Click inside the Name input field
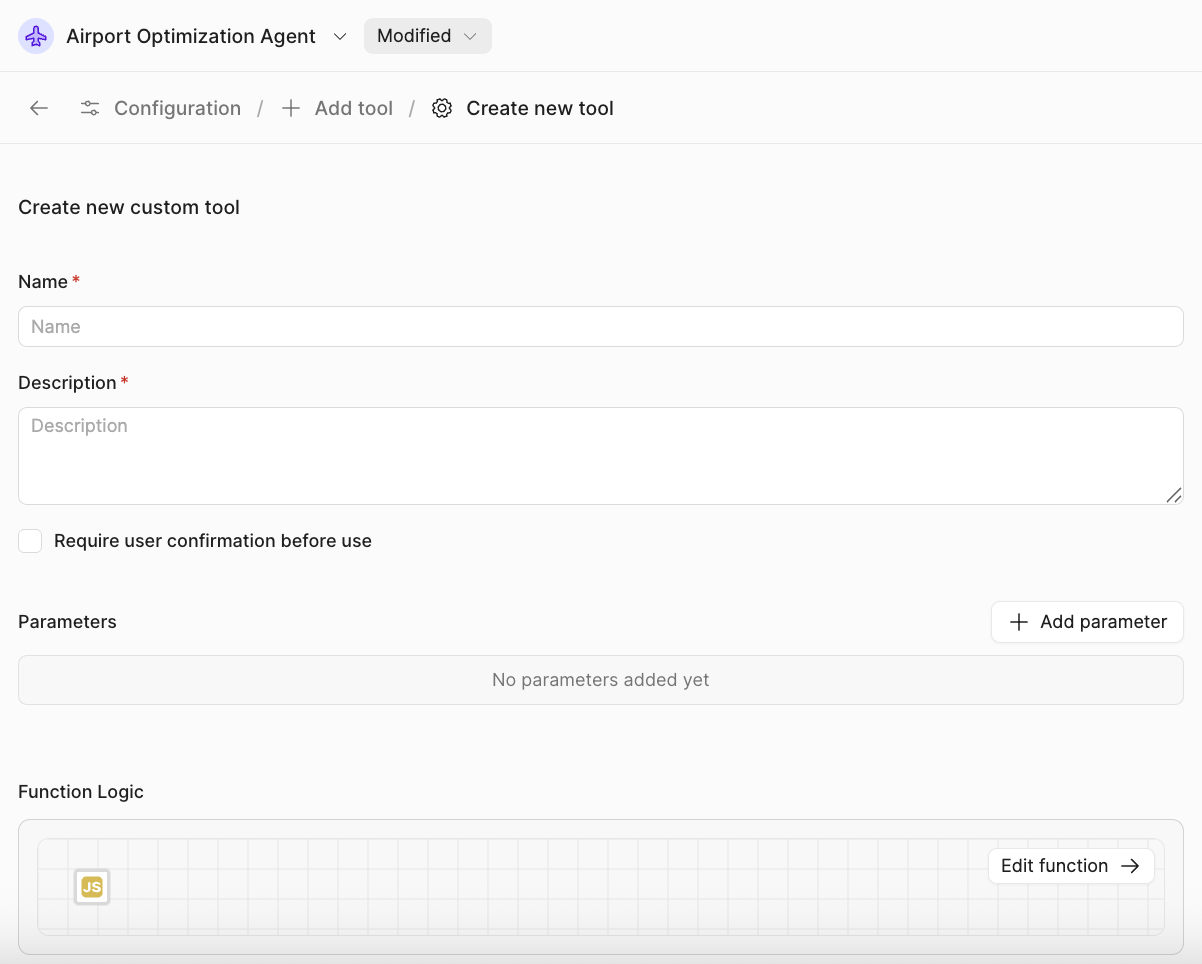The image size is (1202, 964). click(x=600, y=326)
